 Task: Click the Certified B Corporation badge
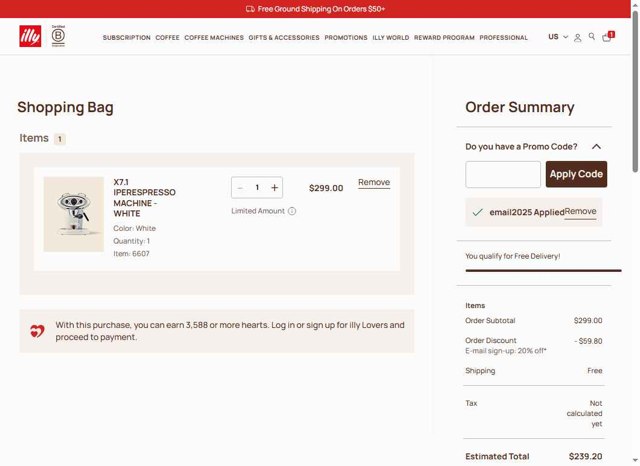coord(58,36)
